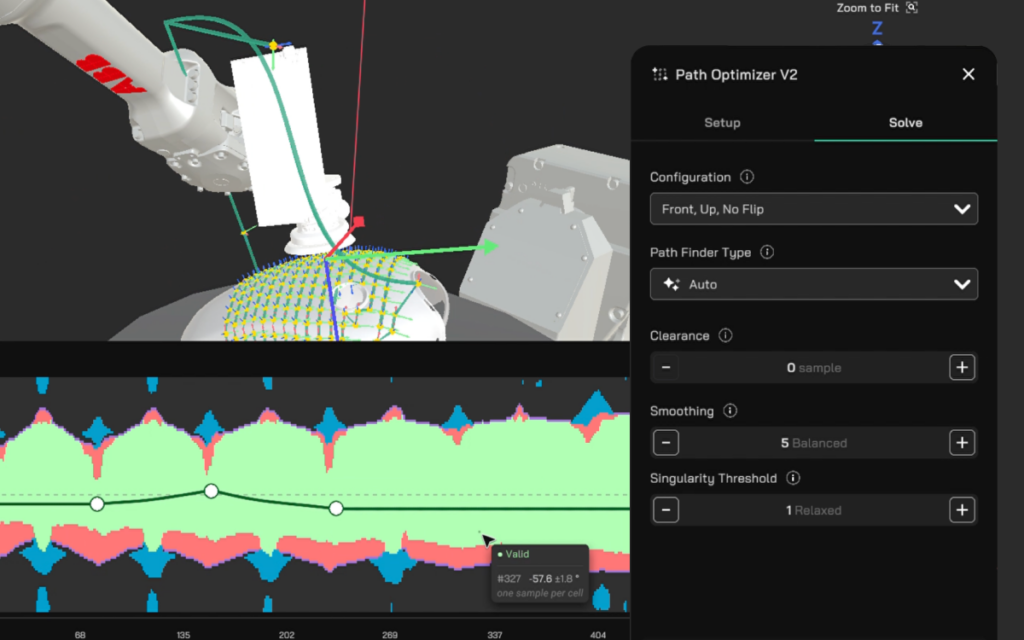Select the first path control point
Viewport: 1024px width, 640px height.
(x=97, y=504)
